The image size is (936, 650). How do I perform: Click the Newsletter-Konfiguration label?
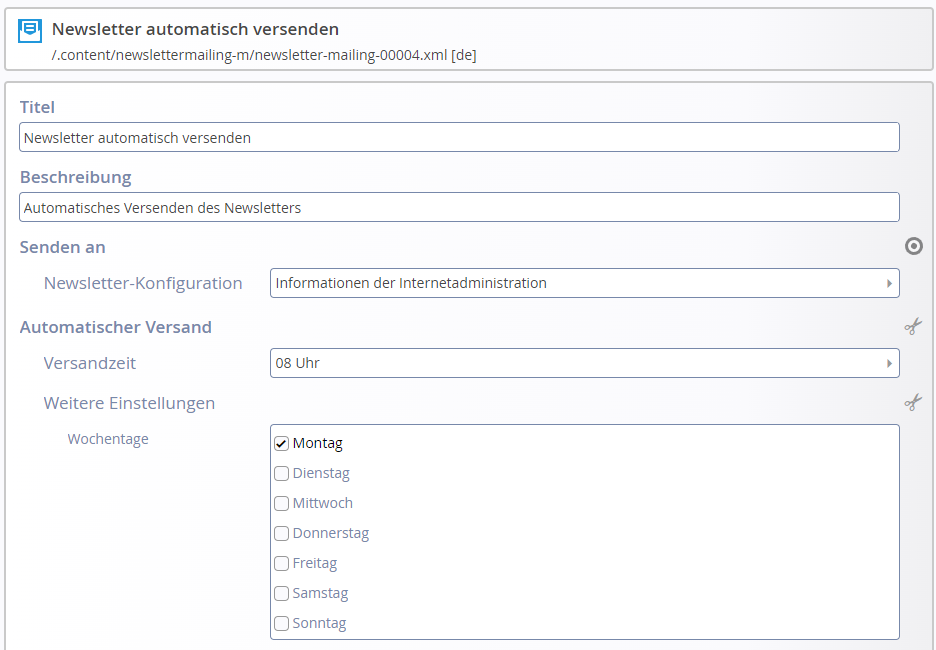pyautogui.click(x=143, y=283)
